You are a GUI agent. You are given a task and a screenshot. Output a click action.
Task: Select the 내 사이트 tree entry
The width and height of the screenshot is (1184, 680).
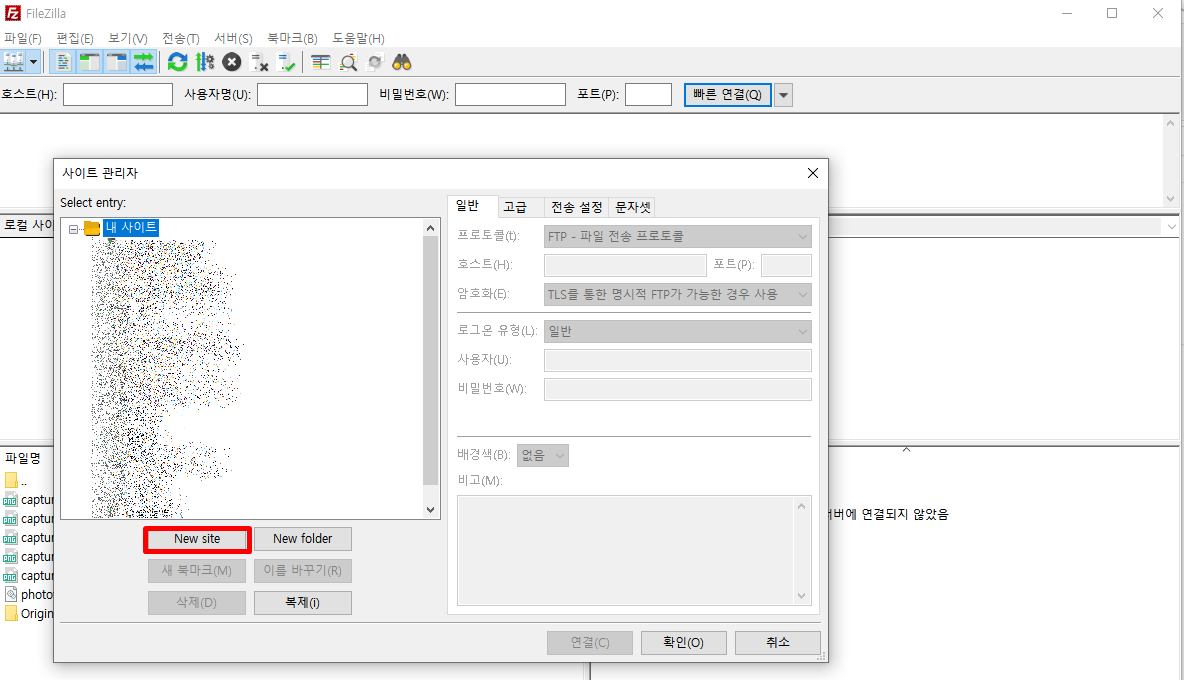click(131, 227)
